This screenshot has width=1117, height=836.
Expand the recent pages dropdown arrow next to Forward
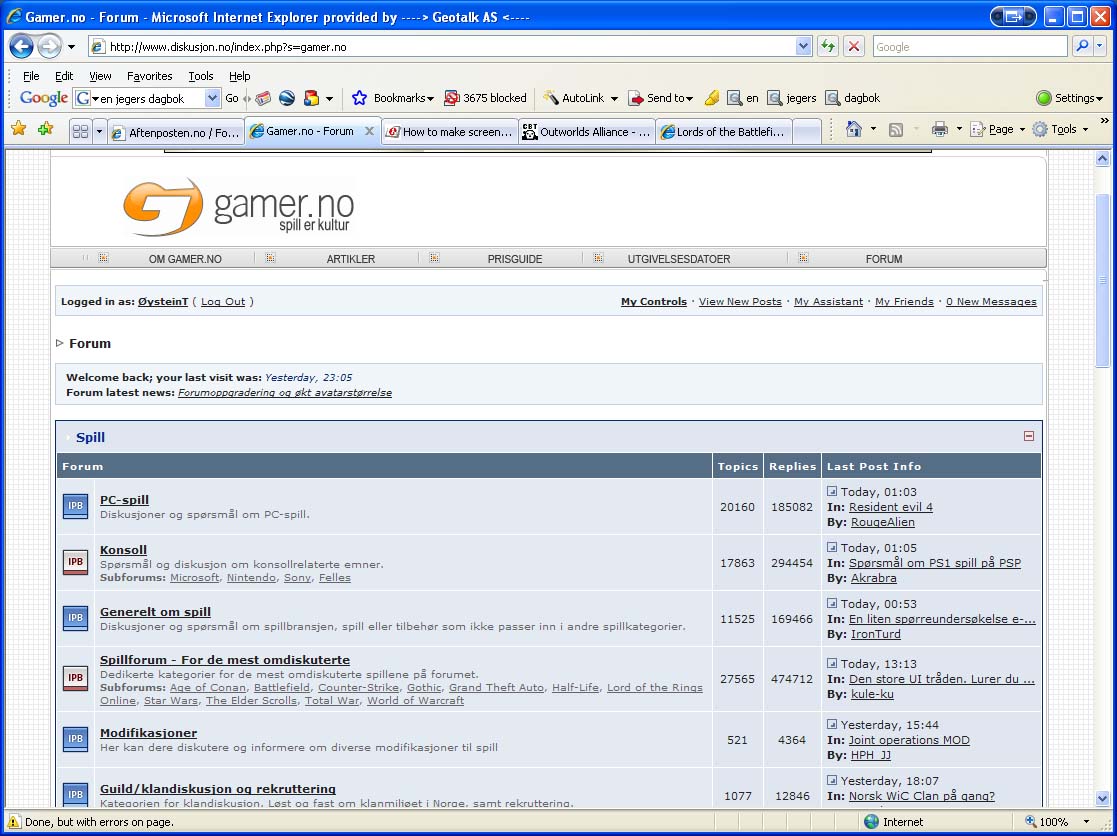point(71,47)
